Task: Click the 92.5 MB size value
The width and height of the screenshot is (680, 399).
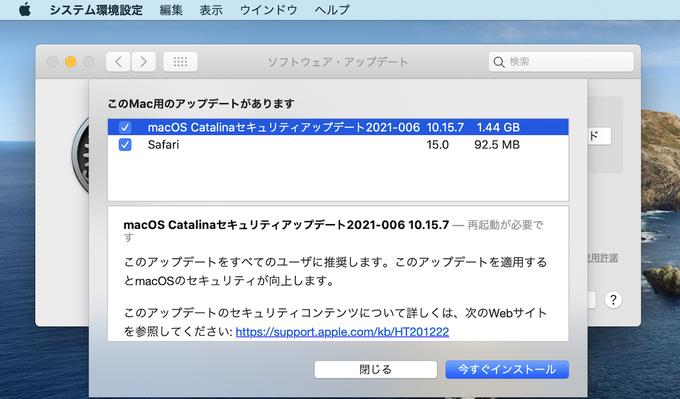Action: coord(497,144)
